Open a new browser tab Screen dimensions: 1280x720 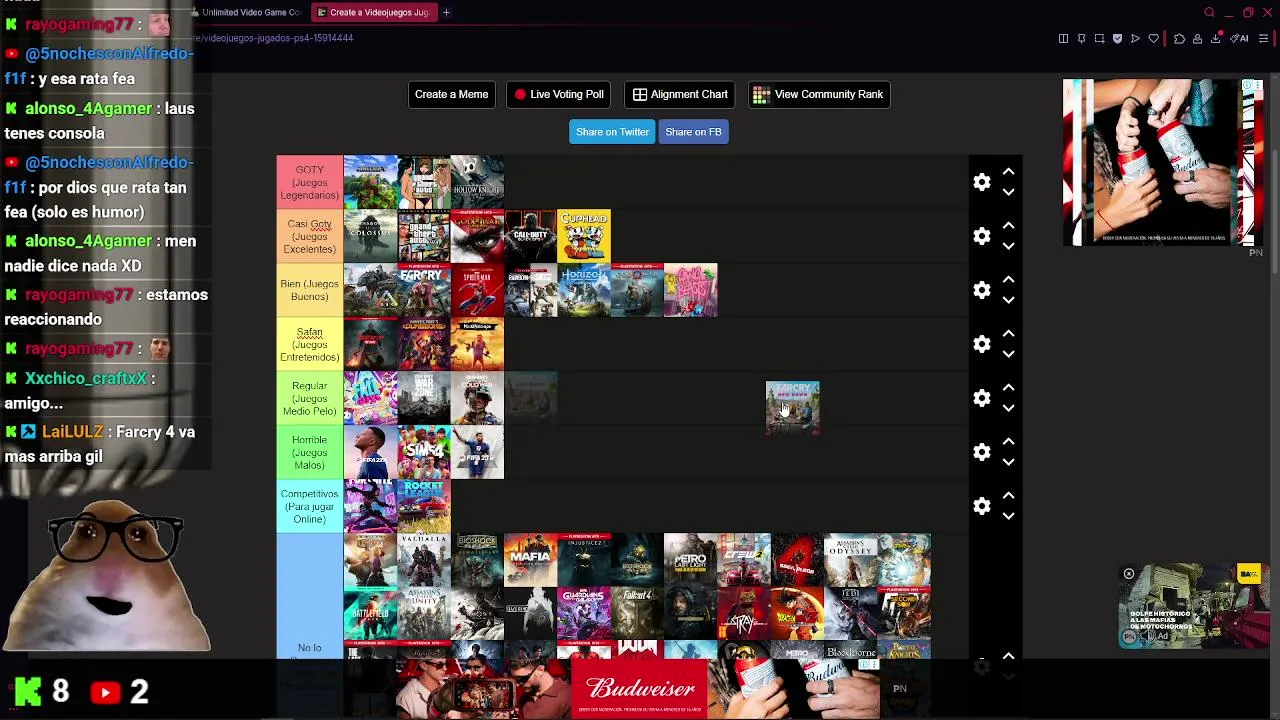pos(446,12)
